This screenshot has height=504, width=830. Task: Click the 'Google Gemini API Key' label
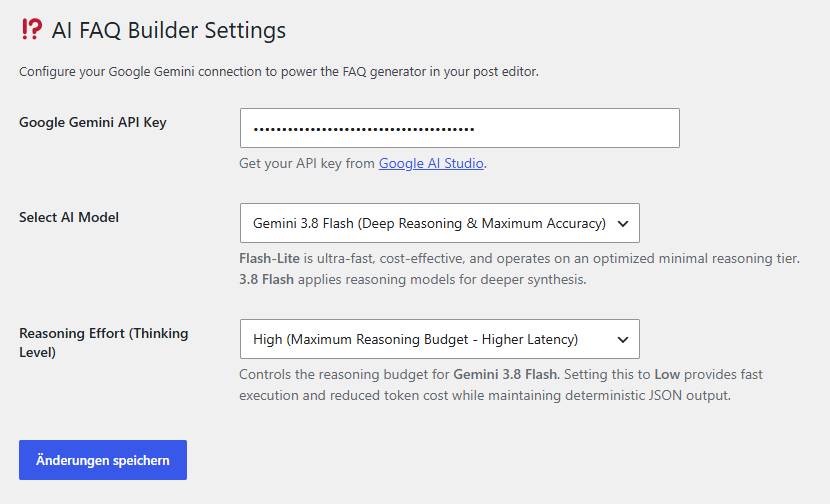click(93, 122)
